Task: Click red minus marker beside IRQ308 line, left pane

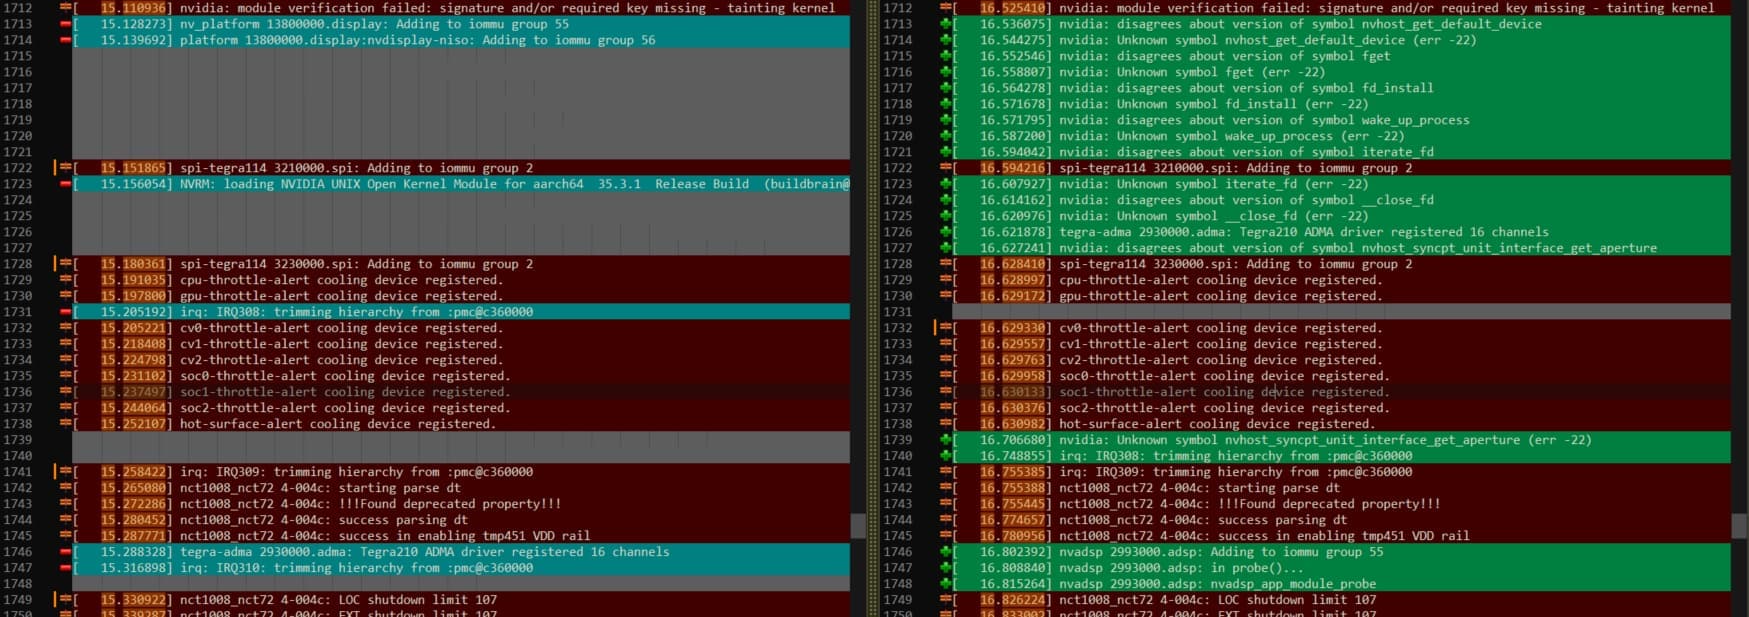Action: point(65,312)
